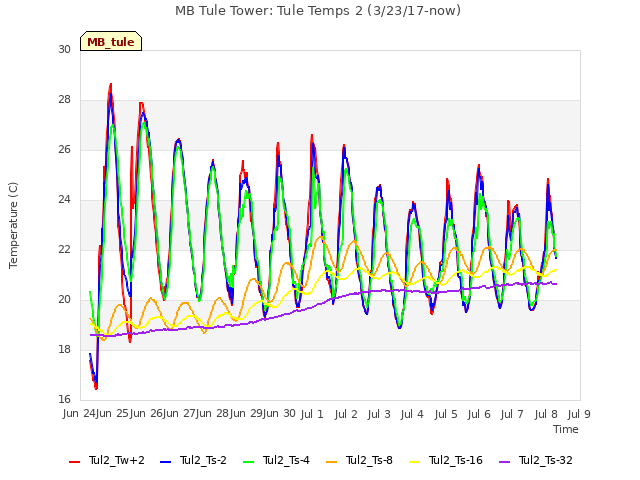Click the red Tul2_Tw+2 legend swatch
The height and width of the screenshot is (480, 640).
pos(74,462)
